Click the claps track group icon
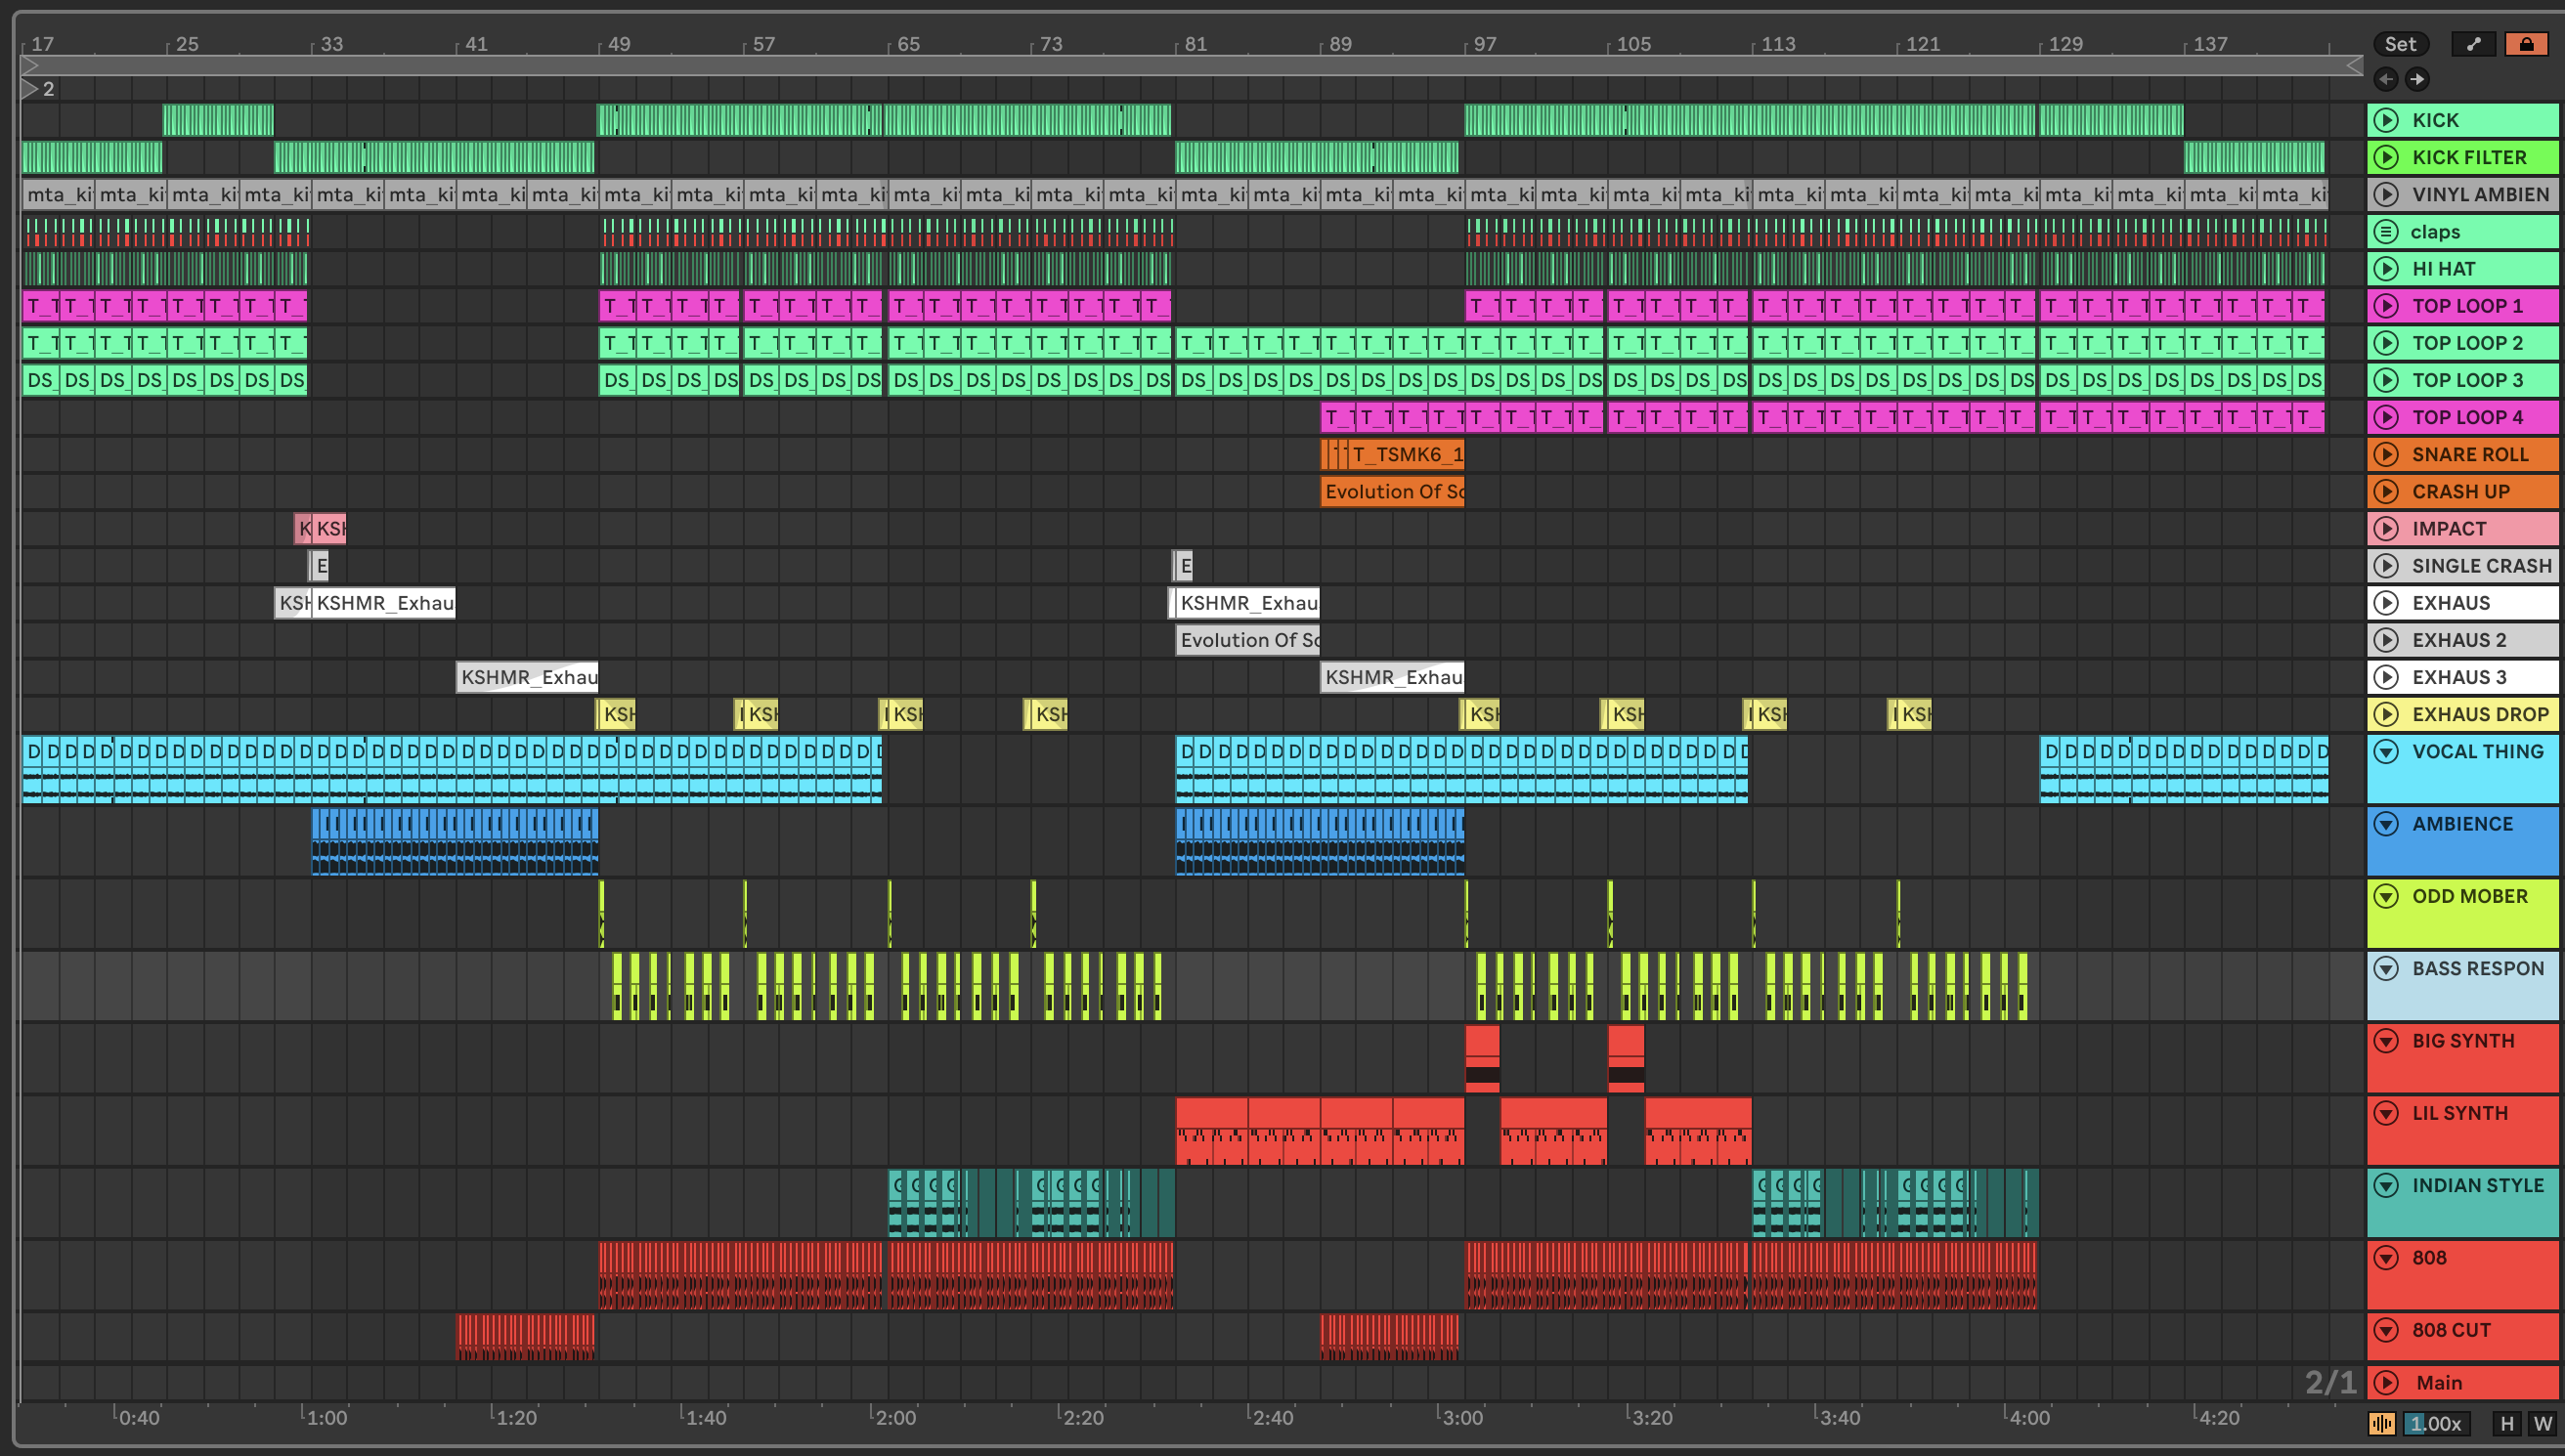 pos(2386,232)
